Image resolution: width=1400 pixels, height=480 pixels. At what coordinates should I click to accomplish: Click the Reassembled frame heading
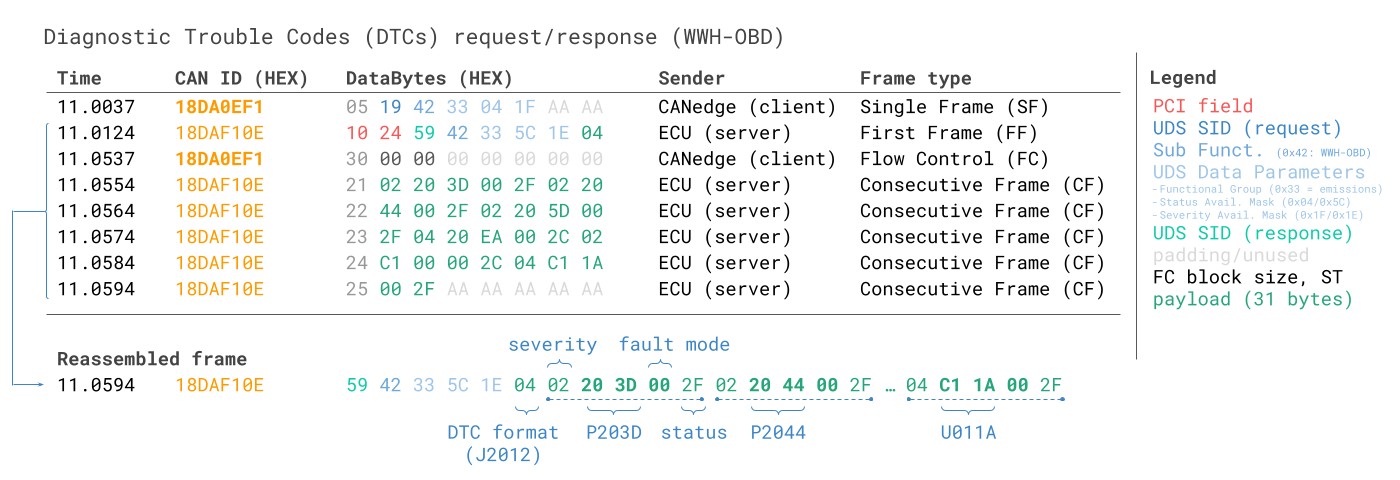coord(152,359)
